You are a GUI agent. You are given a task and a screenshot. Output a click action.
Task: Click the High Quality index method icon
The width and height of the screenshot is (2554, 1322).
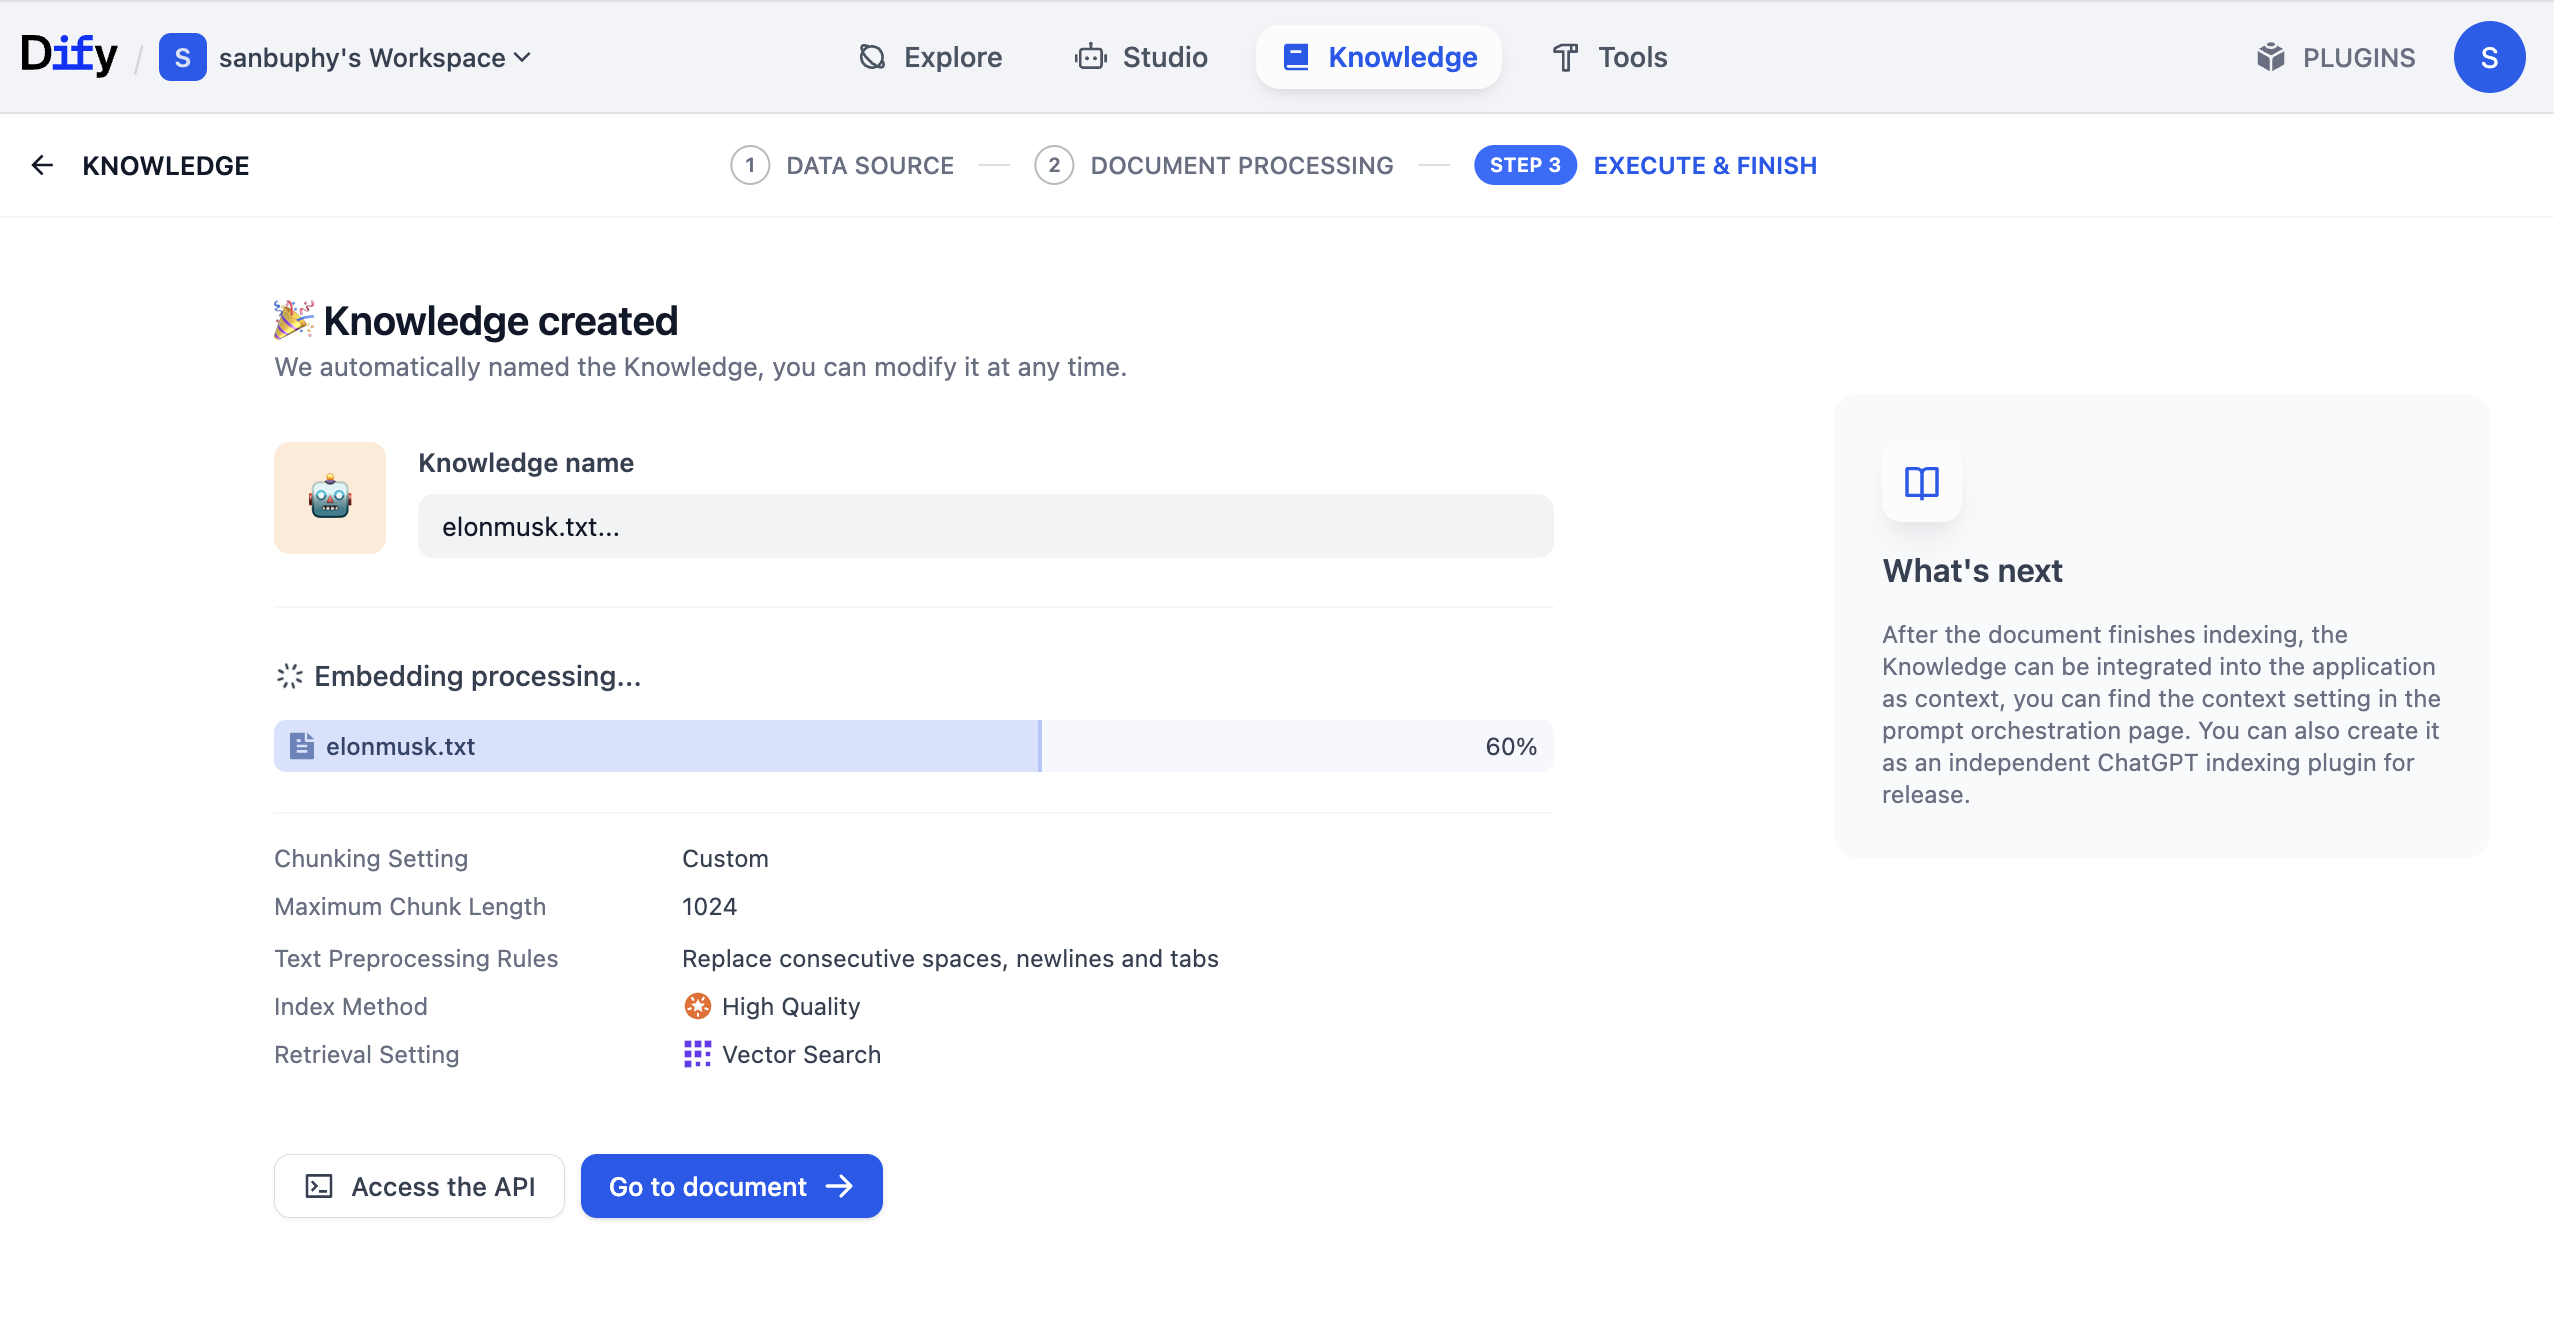pos(697,1006)
